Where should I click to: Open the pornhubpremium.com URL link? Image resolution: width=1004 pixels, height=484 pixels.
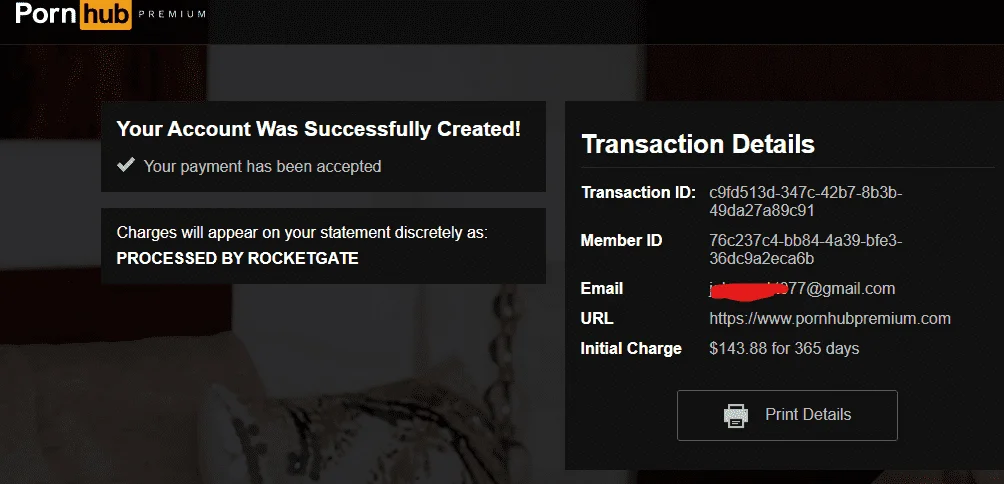coord(830,318)
